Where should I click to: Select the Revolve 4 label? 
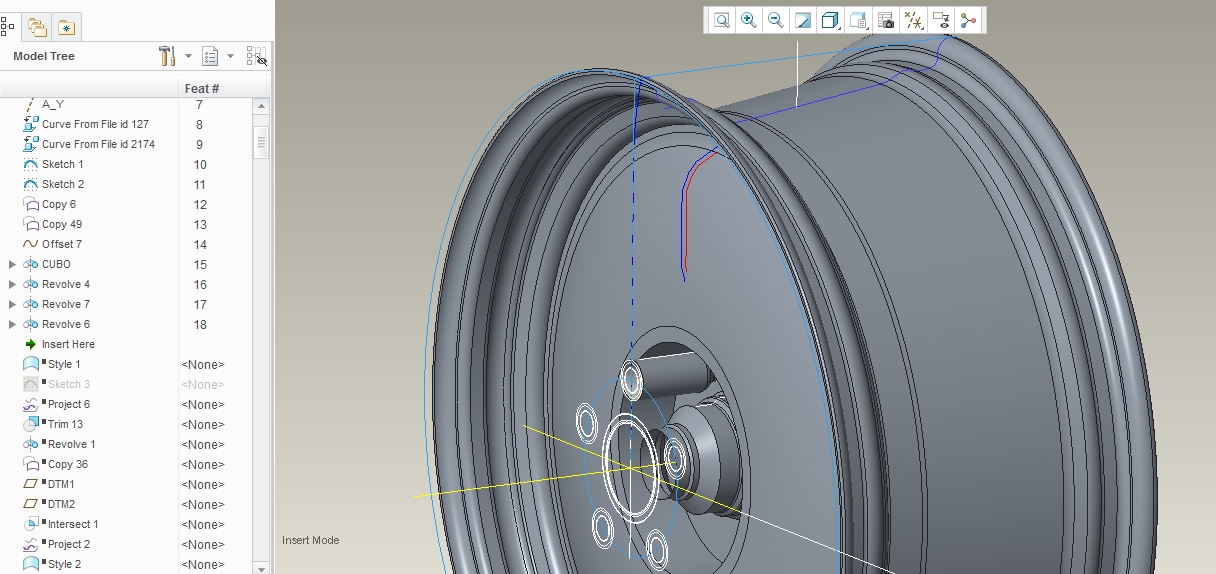[x=66, y=284]
